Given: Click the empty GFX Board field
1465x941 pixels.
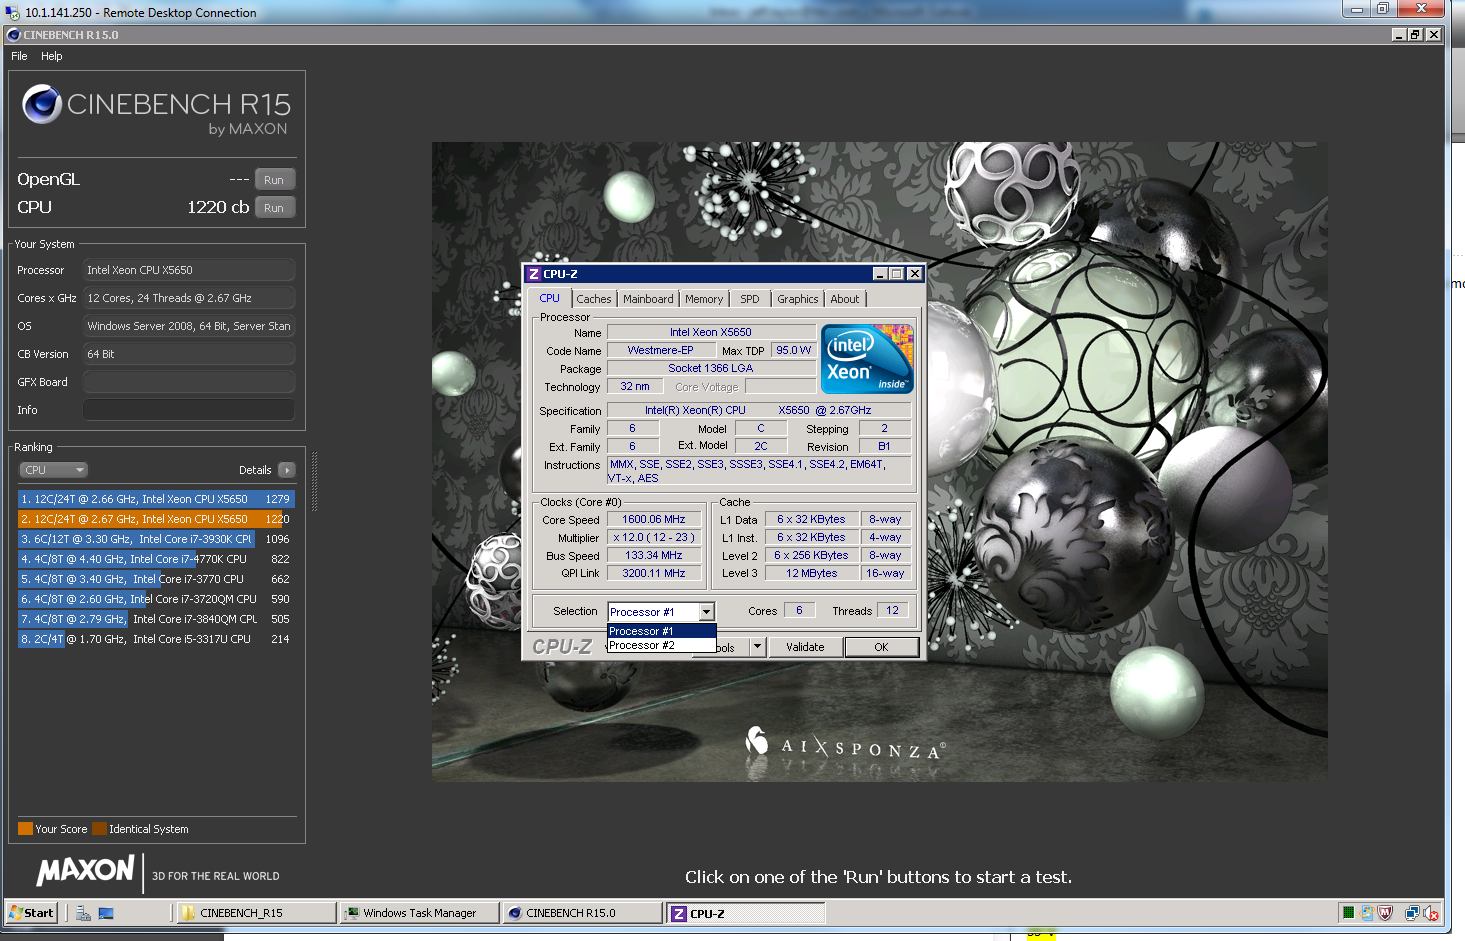Looking at the screenshot, I should point(189,382).
